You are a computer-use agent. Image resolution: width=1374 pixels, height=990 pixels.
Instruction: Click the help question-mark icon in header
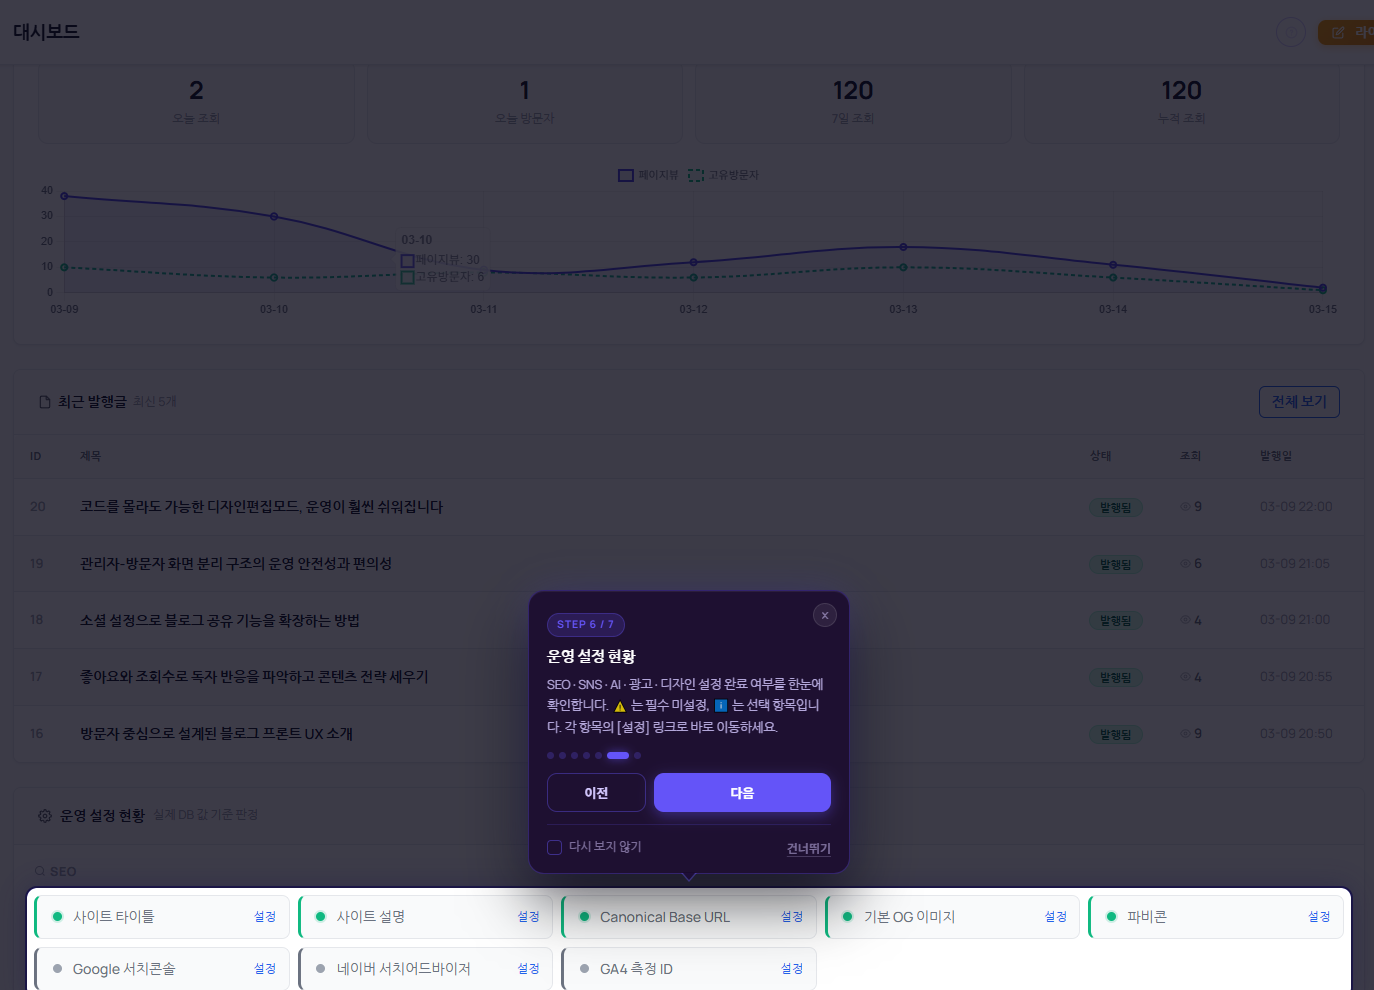[1290, 32]
